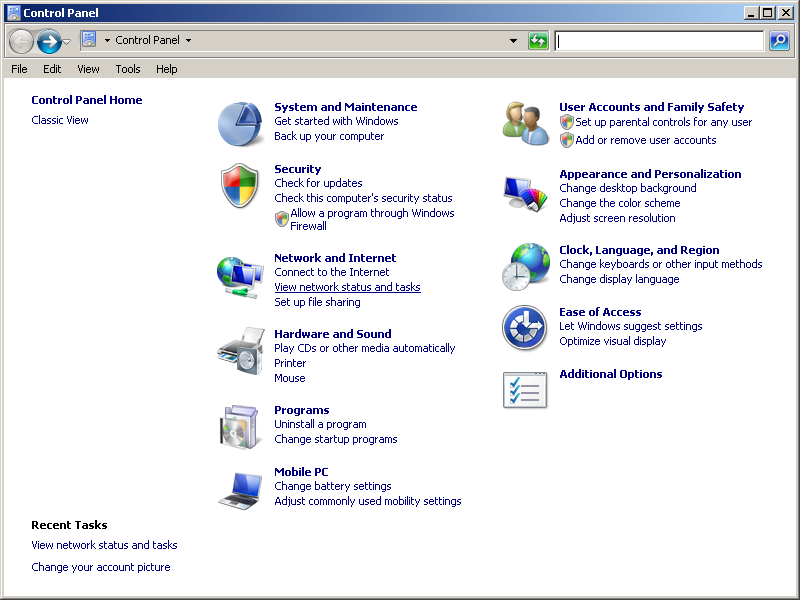The height and width of the screenshot is (600, 800).
Task: Click the Hardware and Sound printer icon
Action: [x=241, y=352]
